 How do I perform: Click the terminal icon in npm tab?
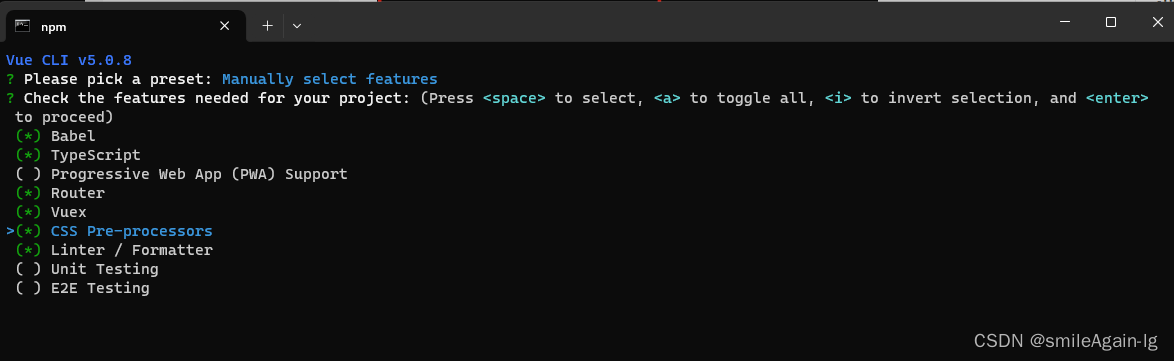point(22,25)
